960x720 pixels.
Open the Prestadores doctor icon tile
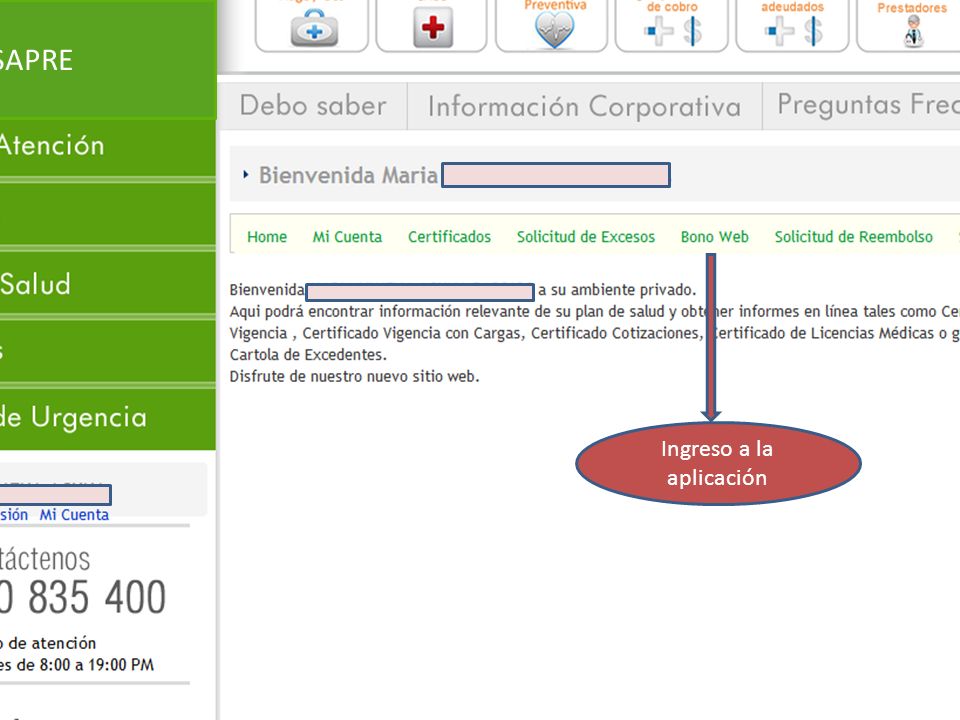coord(909,26)
